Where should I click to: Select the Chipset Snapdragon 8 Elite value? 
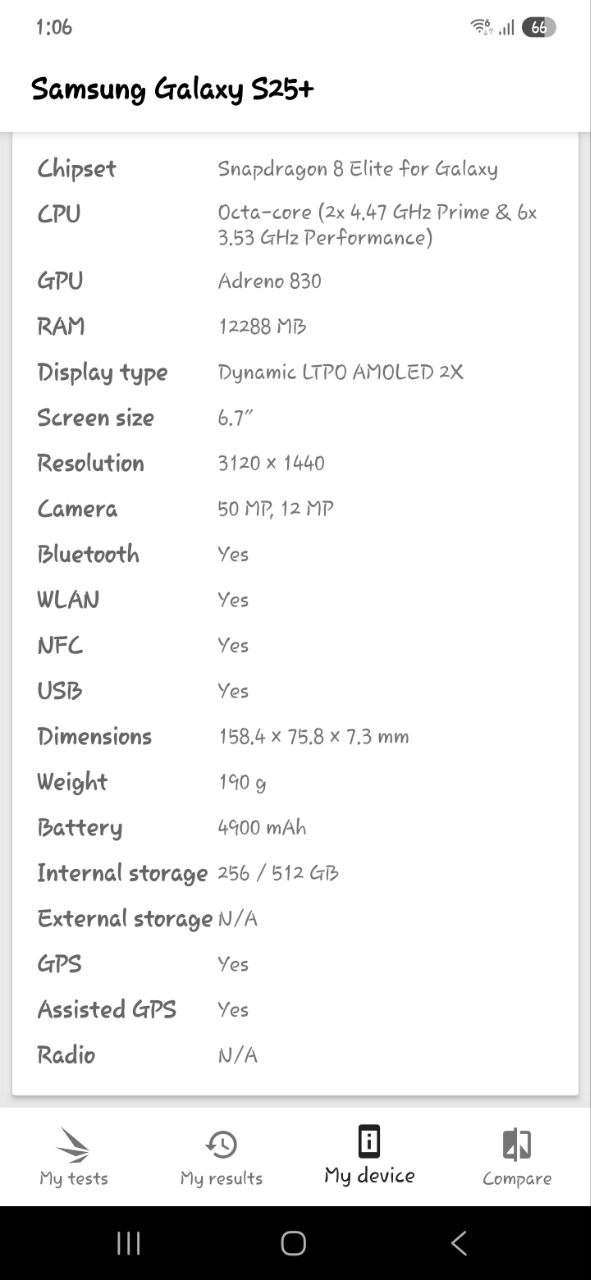point(358,168)
